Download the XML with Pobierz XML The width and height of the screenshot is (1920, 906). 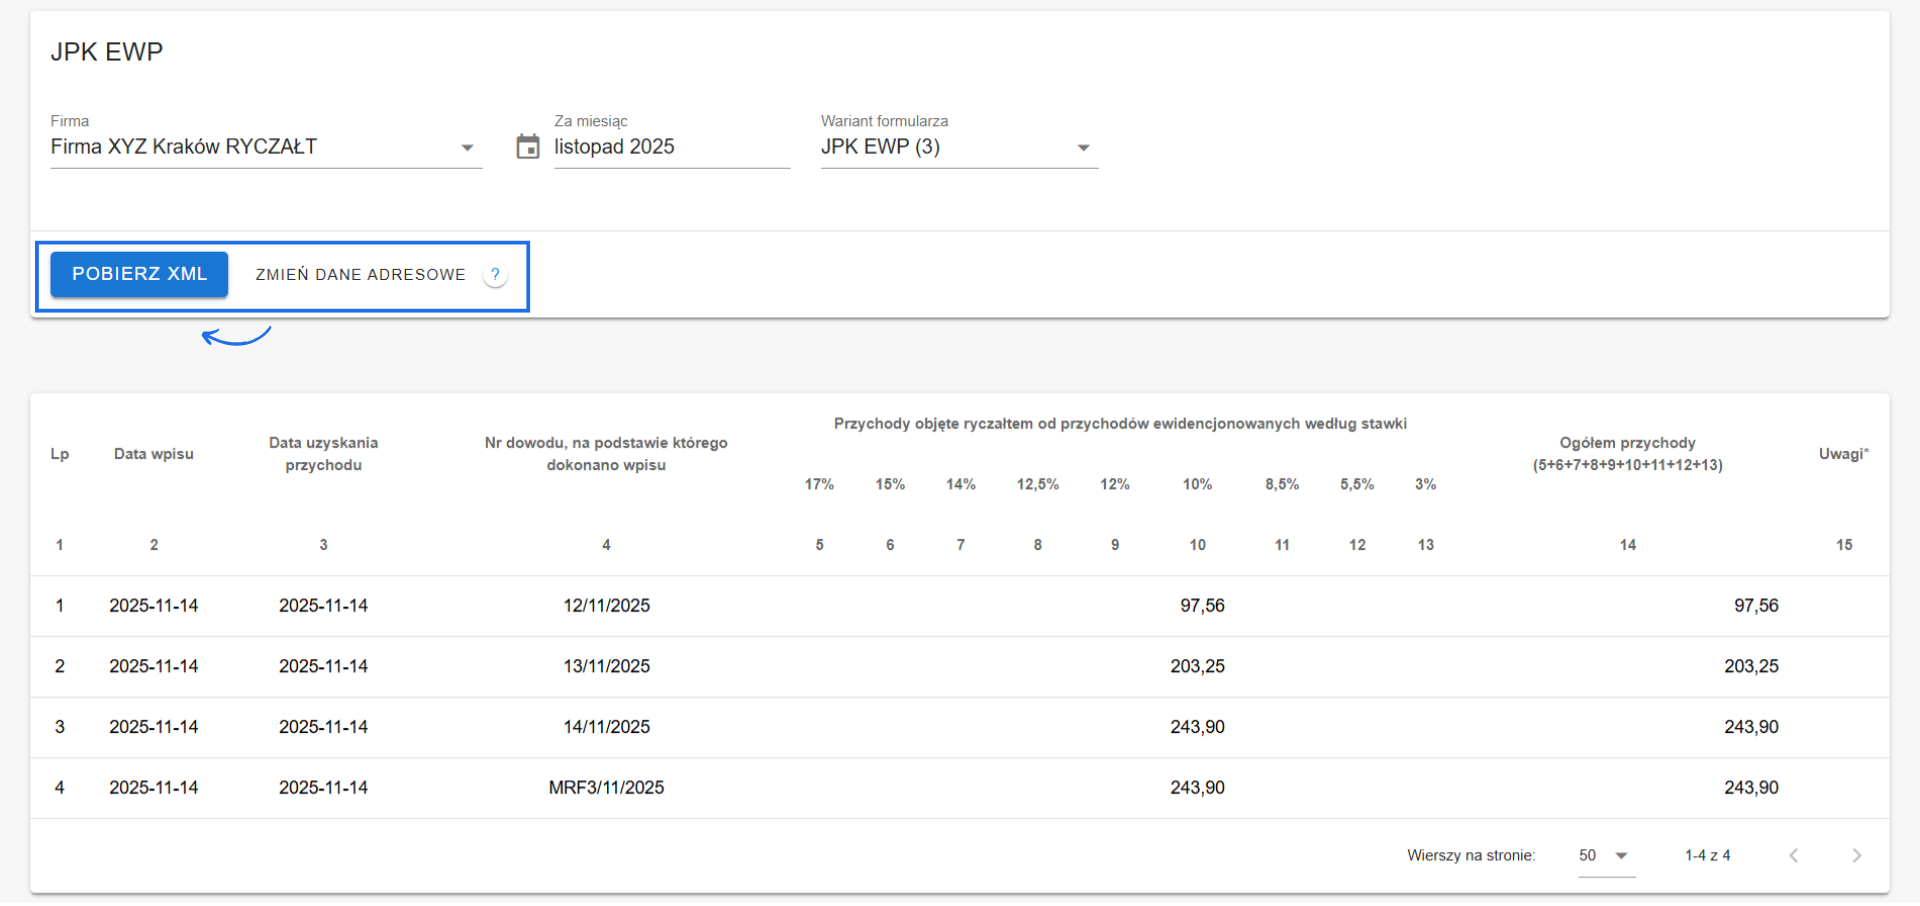pyautogui.click(x=139, y=274)
